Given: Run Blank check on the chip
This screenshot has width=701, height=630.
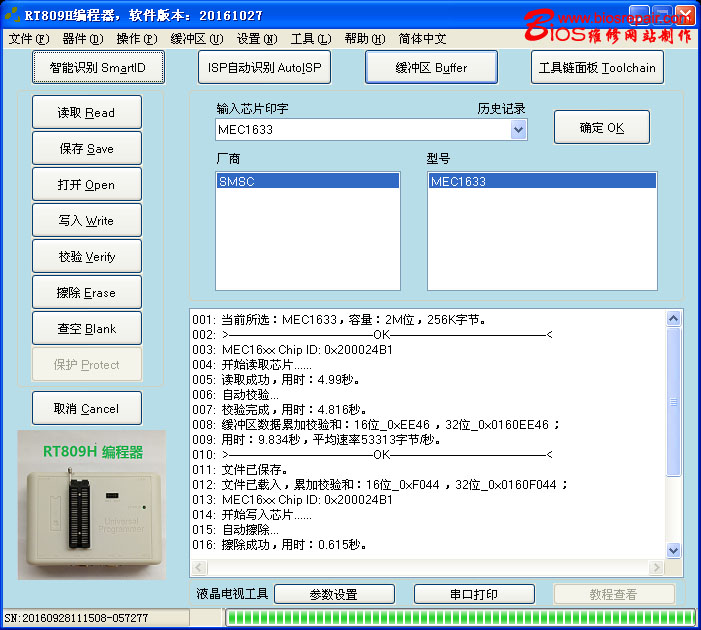Looking at the screenshot, I should point(87,328).
